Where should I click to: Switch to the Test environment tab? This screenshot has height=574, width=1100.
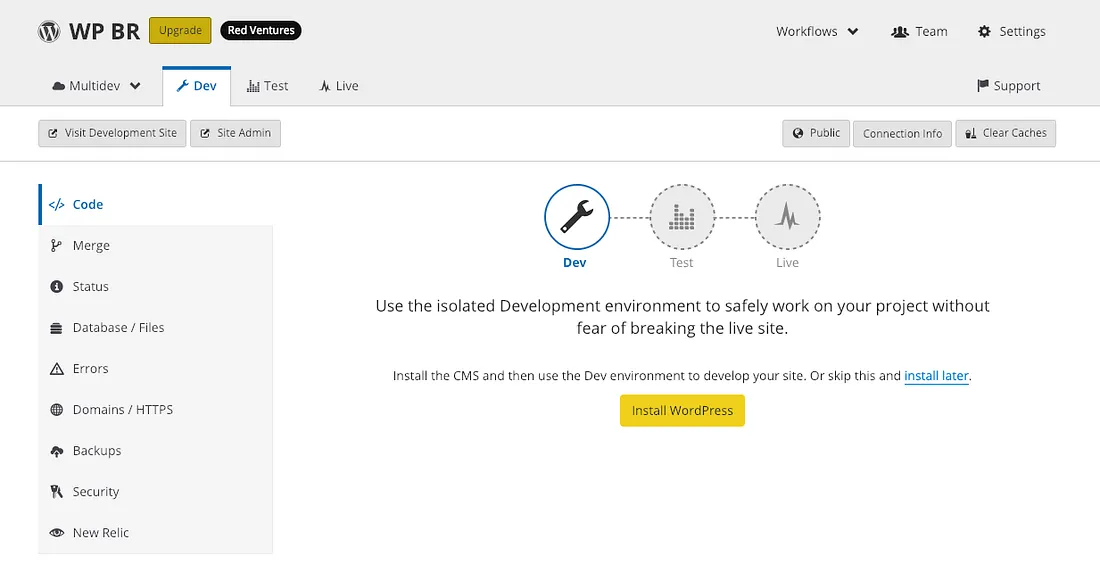[267, 86]
